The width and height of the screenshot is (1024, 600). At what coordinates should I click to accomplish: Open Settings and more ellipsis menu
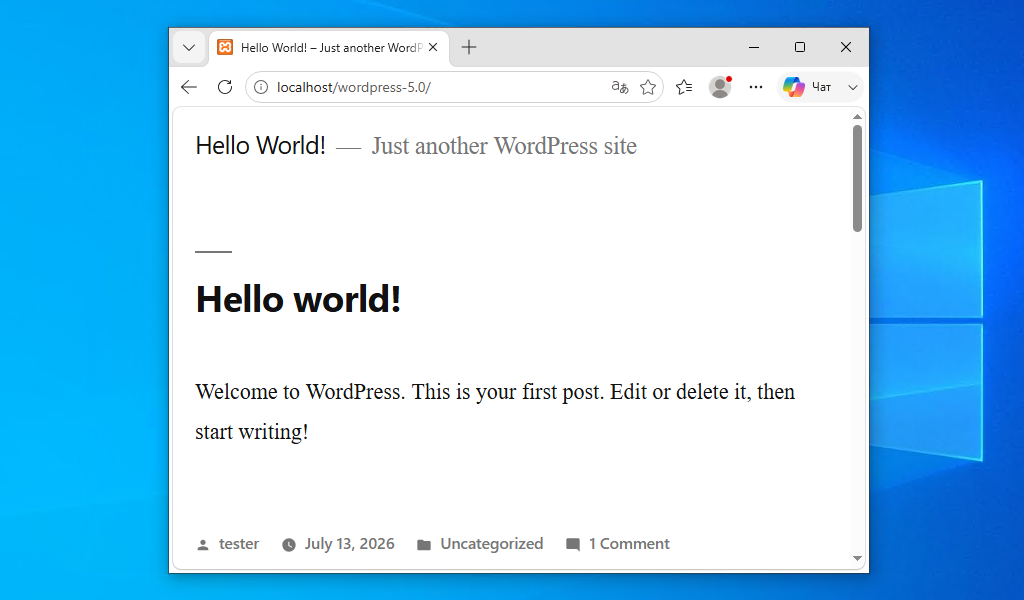click(756, 87)
